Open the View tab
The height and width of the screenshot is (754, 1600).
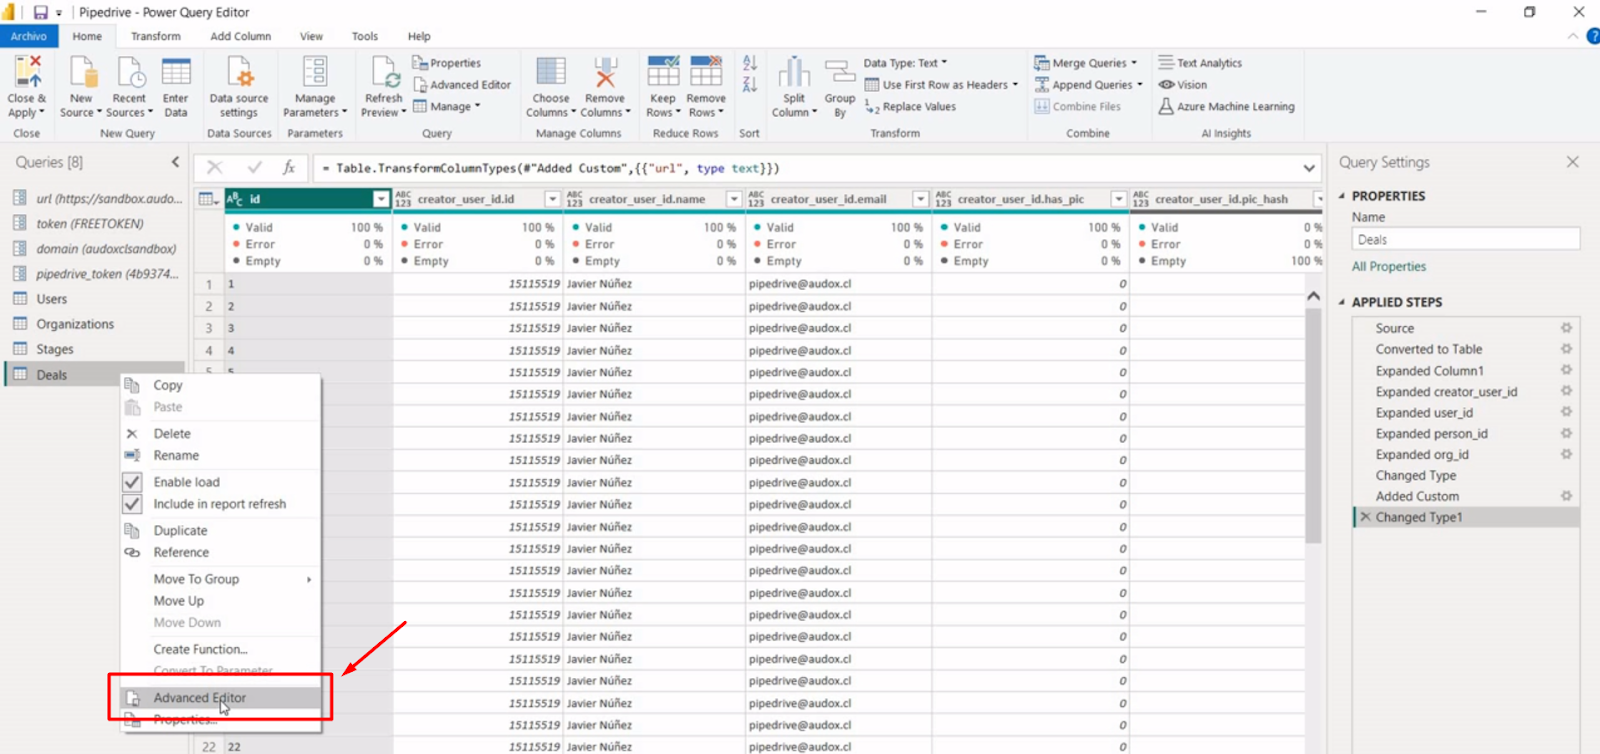coord(312,36)
